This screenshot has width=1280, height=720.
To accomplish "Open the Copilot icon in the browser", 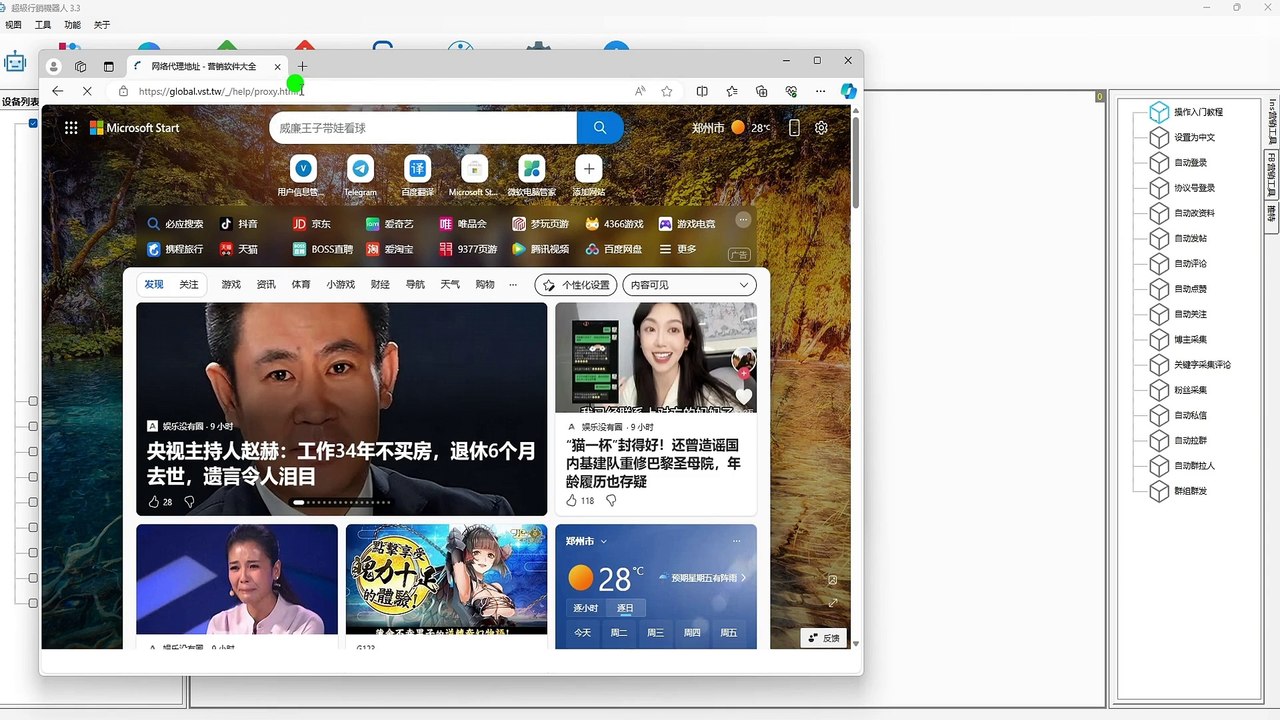I will click(848, 91).
